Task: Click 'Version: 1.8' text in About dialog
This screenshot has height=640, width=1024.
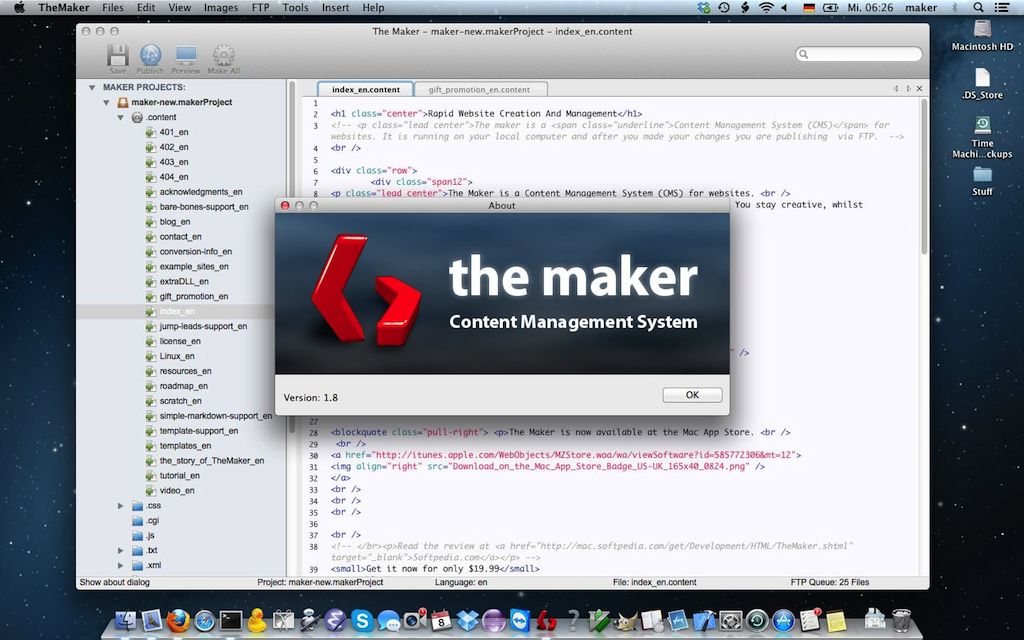Action: pos(311,397)
